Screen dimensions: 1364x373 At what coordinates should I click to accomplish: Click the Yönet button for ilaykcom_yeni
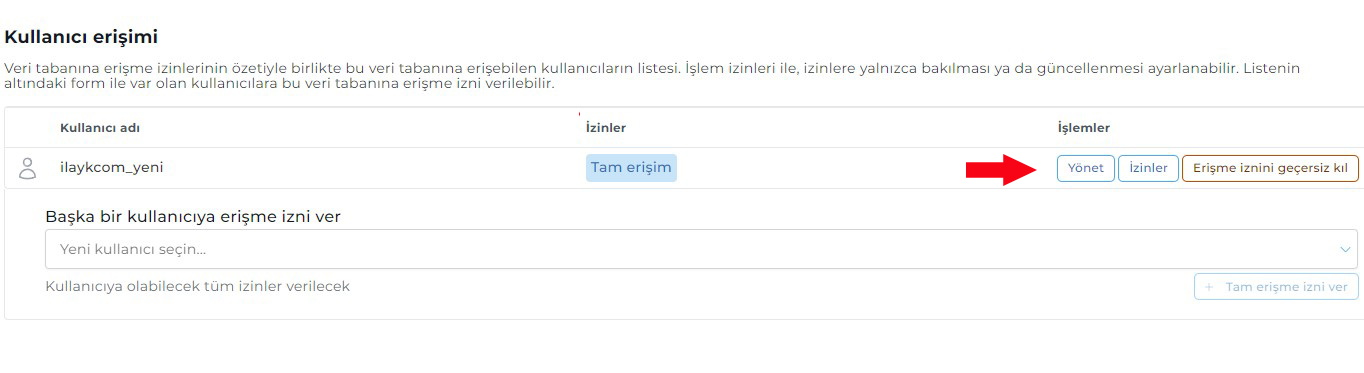pyautogui.click(x=1085, y=168)
